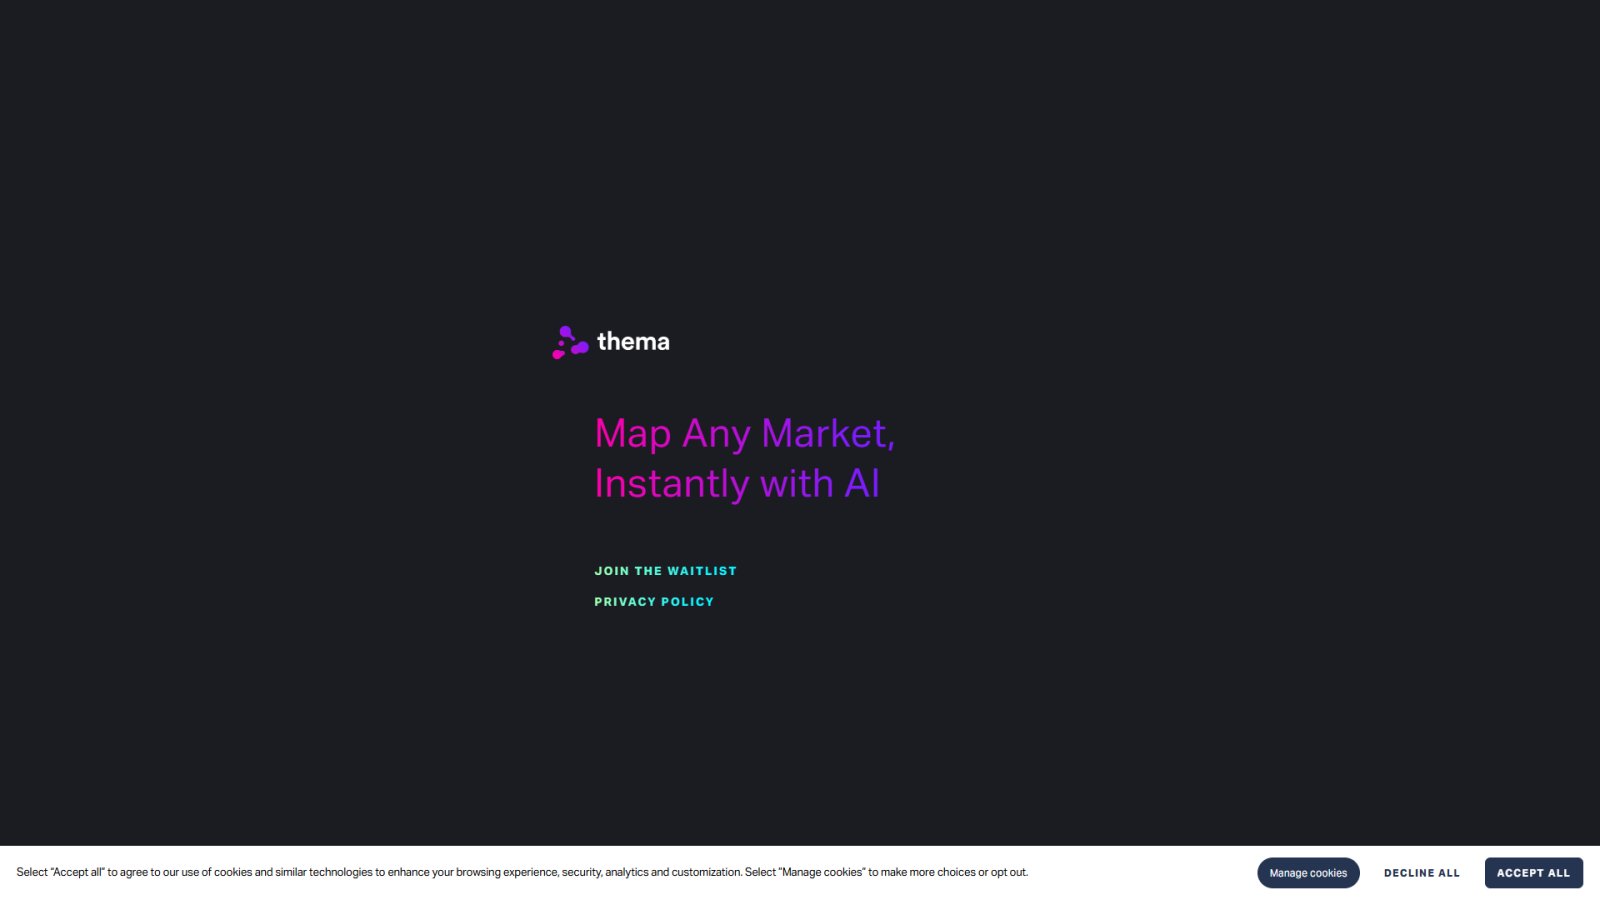Decline all cookies
The image size is (1600, 900).
(1422, 873)
